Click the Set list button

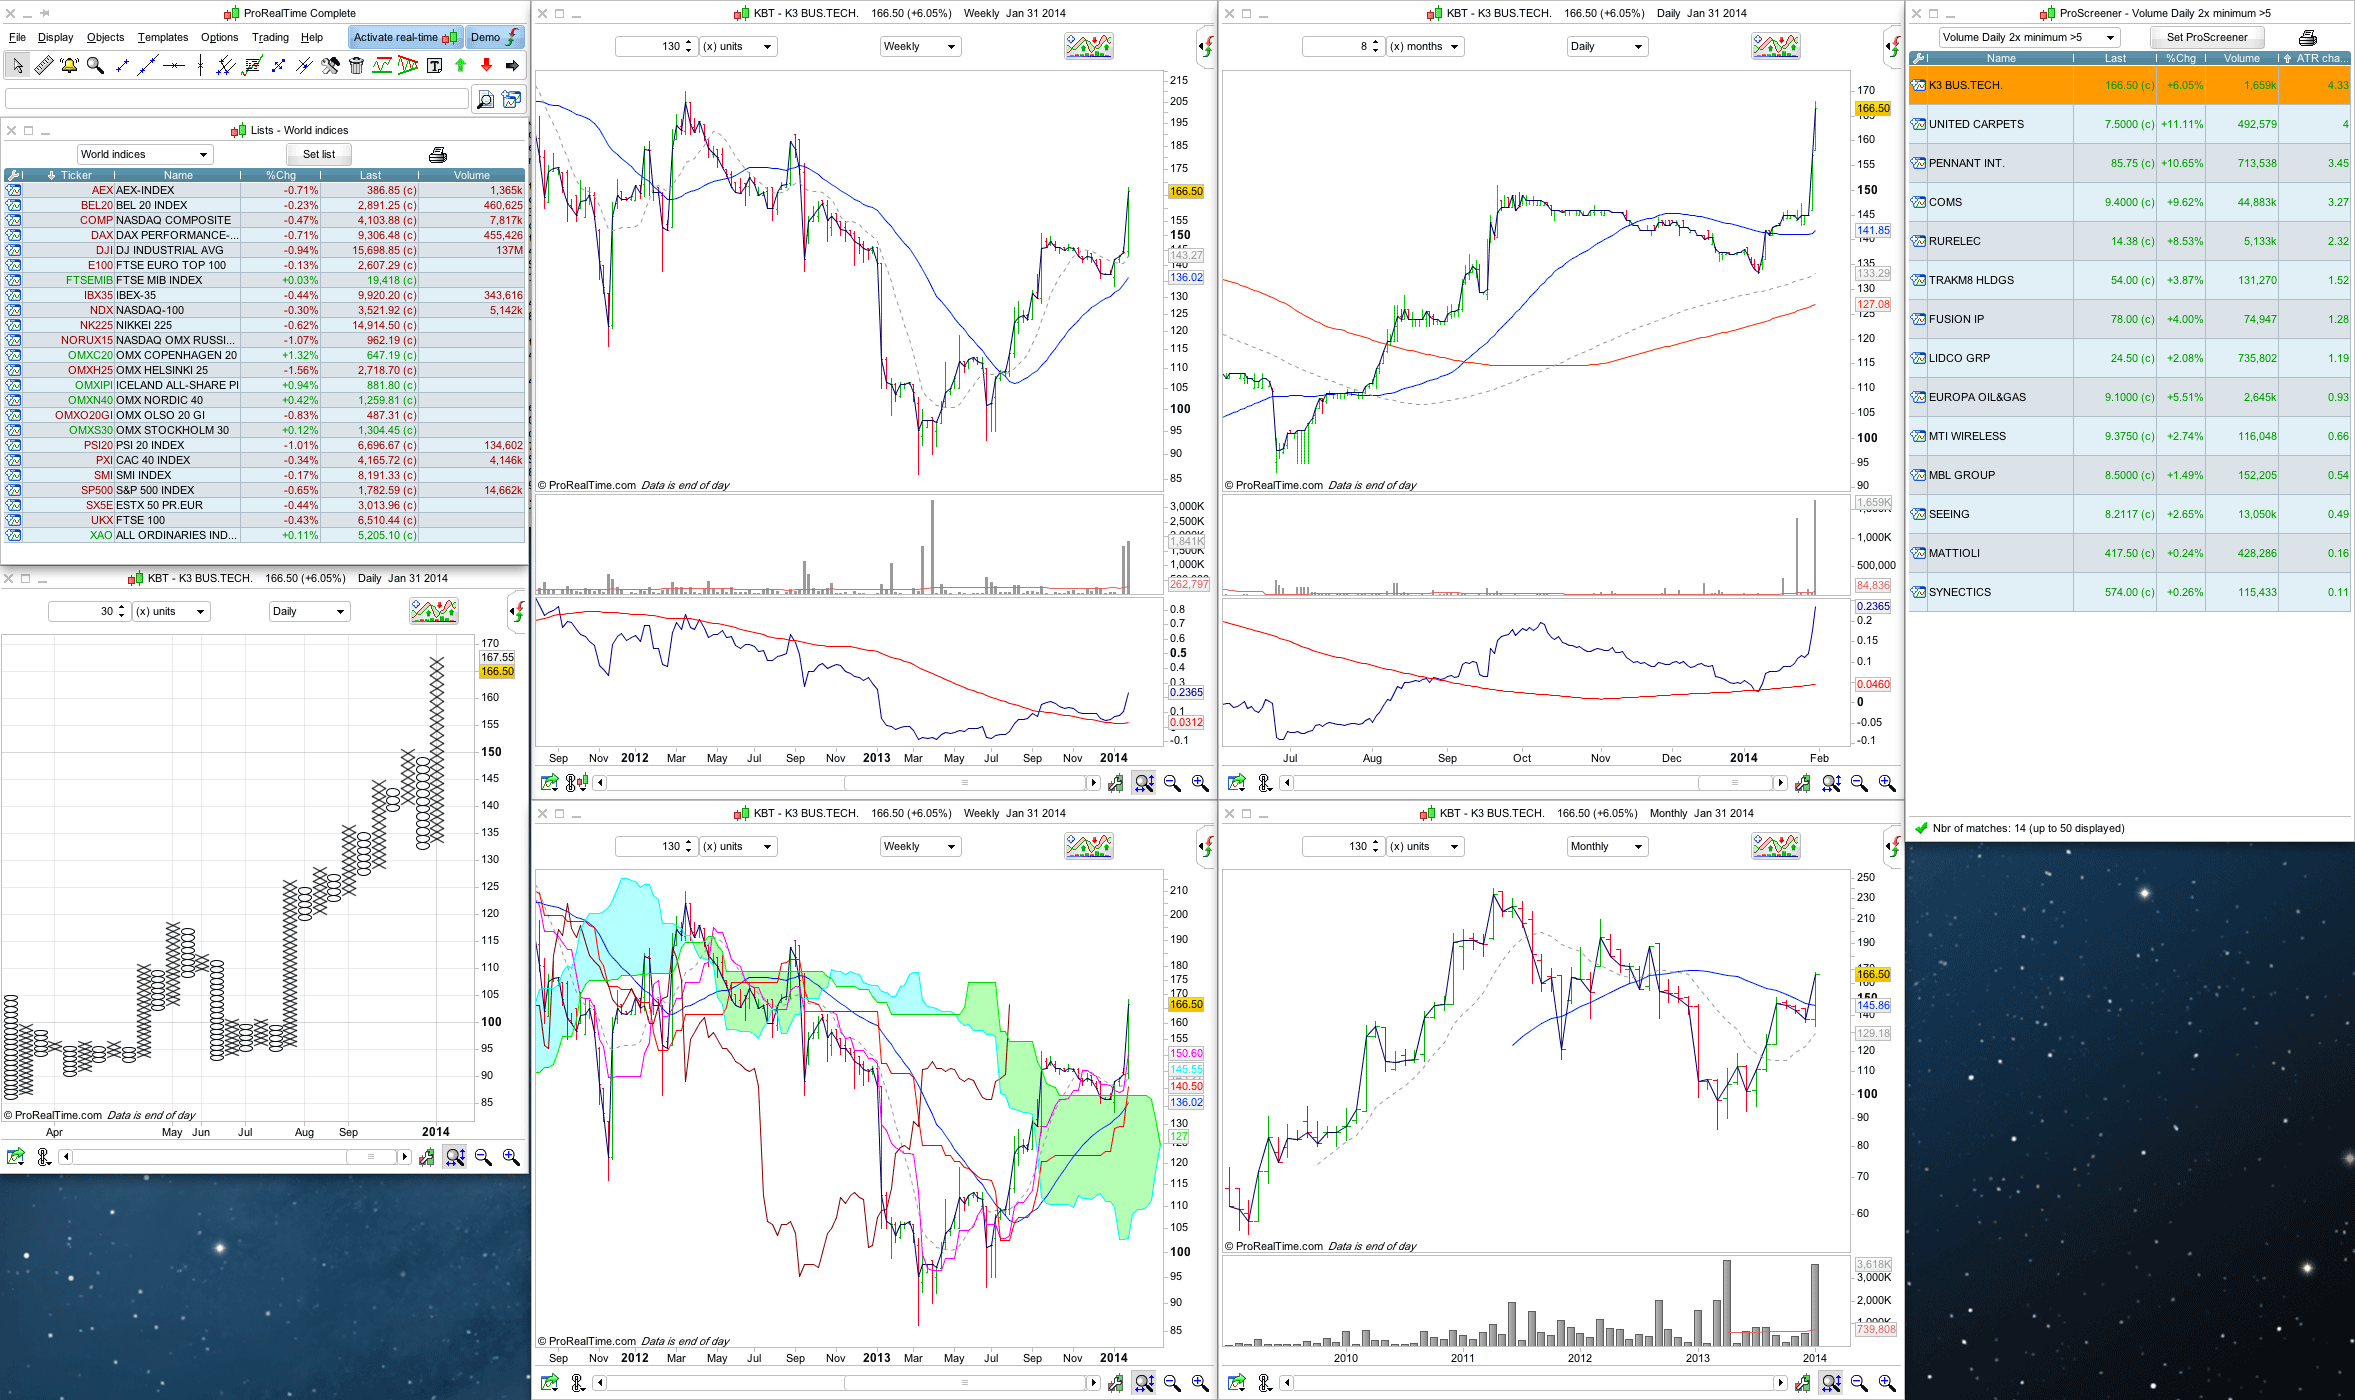click(x=319, y=154)
